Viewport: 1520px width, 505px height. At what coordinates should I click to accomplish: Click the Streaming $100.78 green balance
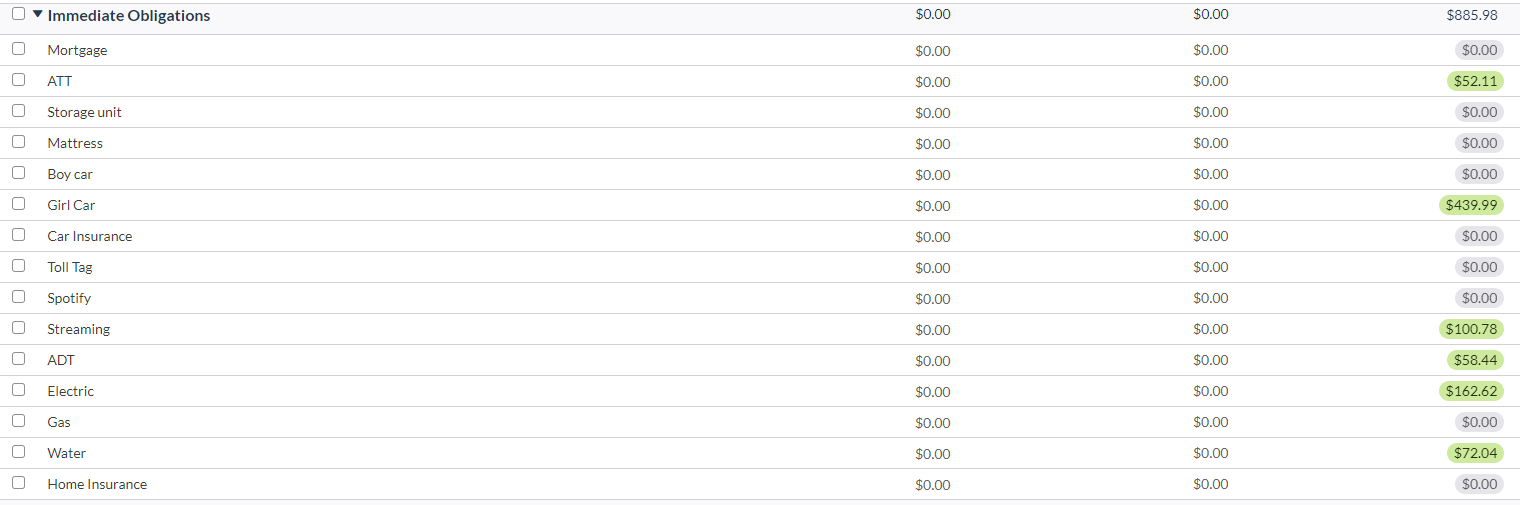(1471, 329)
